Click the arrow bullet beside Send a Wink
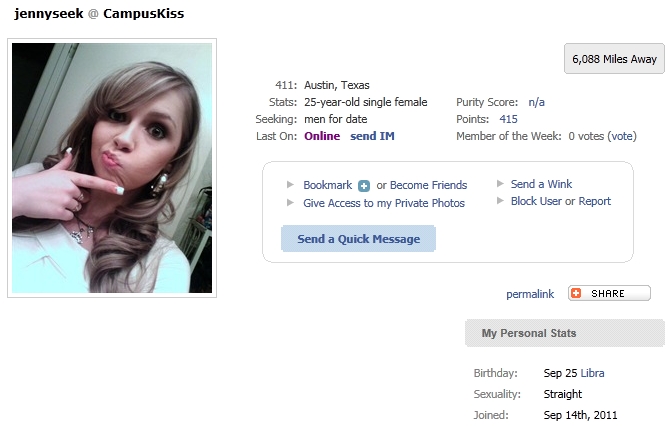Screen dimensions: 669x426 pos(500,184)
